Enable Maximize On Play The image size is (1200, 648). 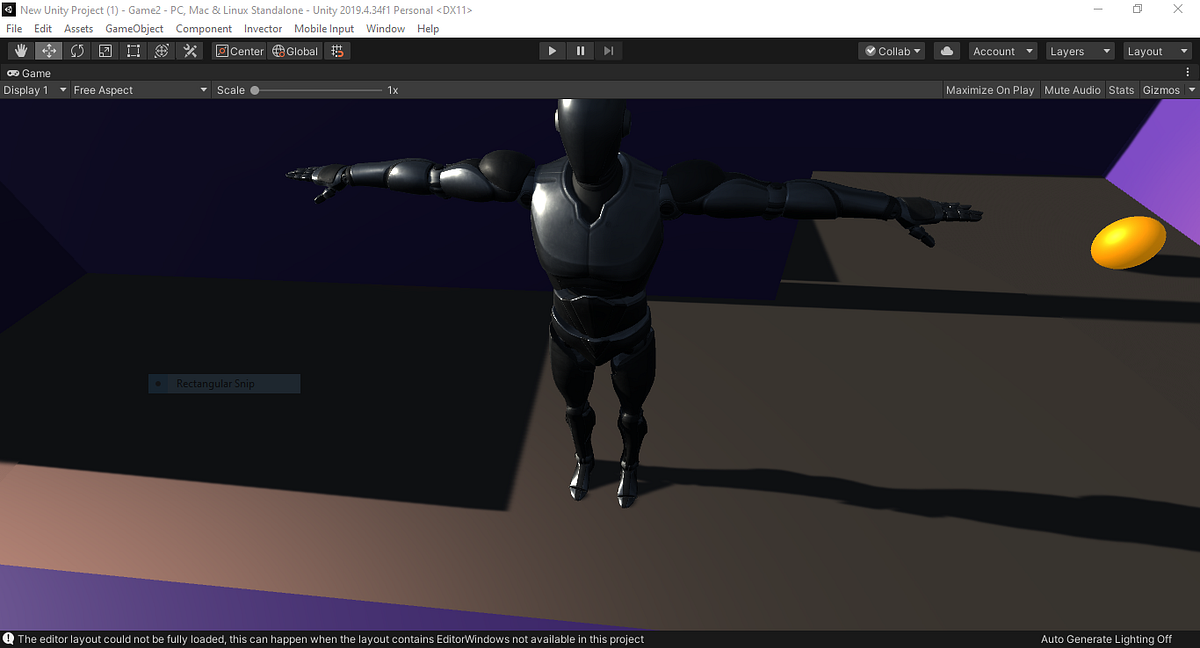click(x=989, y=89)
